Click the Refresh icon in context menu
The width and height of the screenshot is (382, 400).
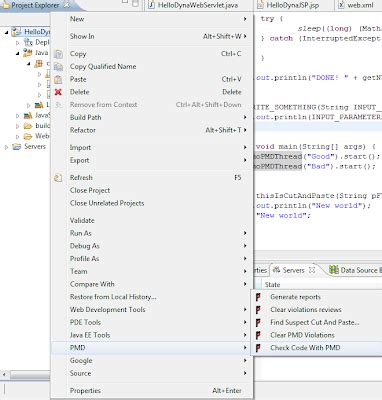click(58, 178)
